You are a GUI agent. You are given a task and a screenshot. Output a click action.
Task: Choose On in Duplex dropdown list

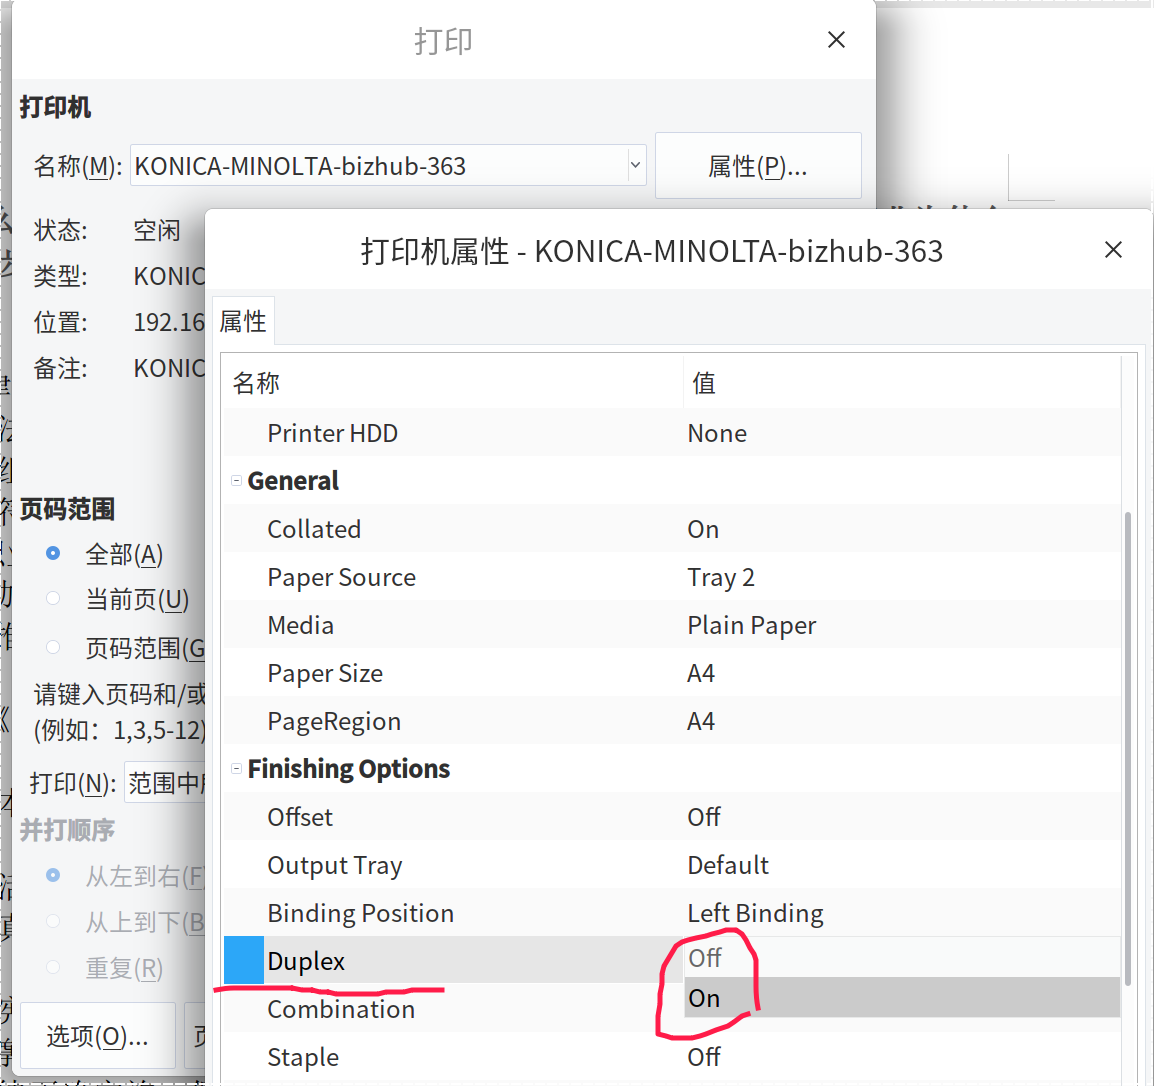click(x=902, y=998)
